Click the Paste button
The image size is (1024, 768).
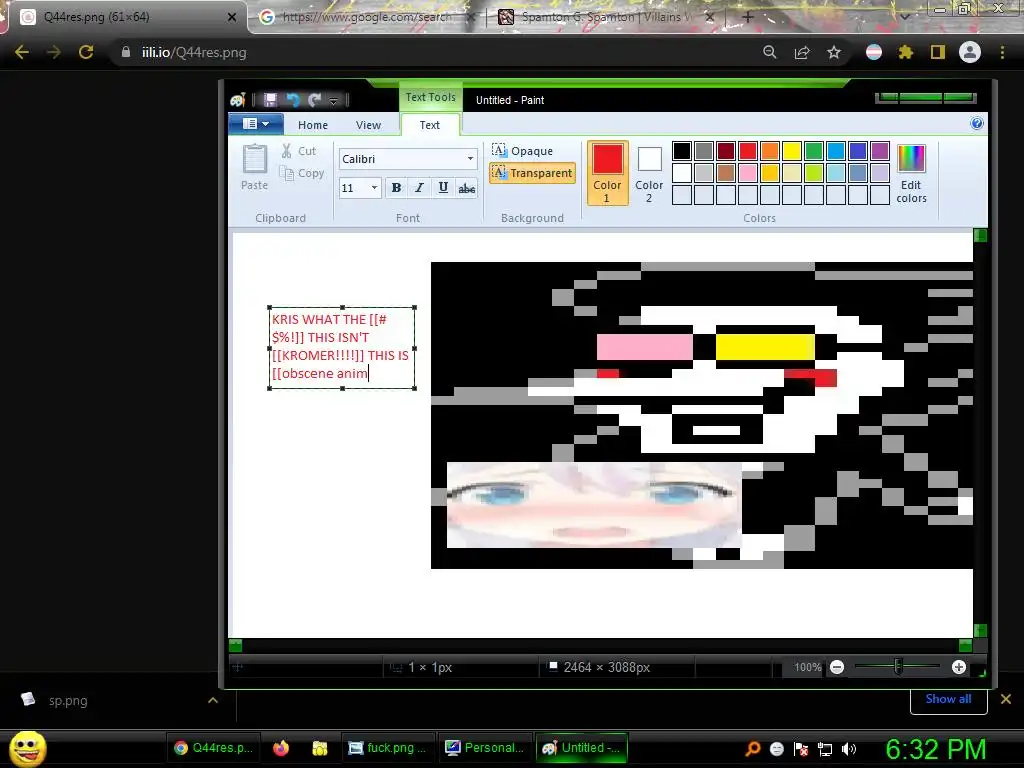[255, 168]
